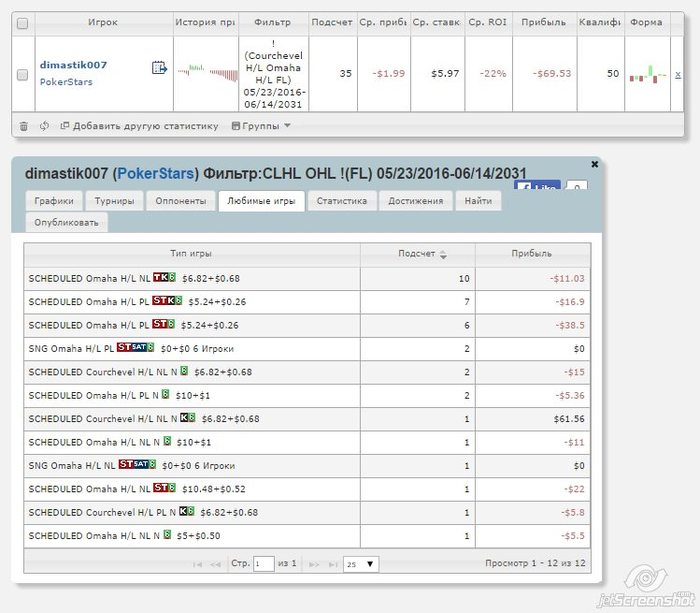Sort by the Подсчет column in the games table
This screenshot has width=700, height=613.
coord(417,254)
